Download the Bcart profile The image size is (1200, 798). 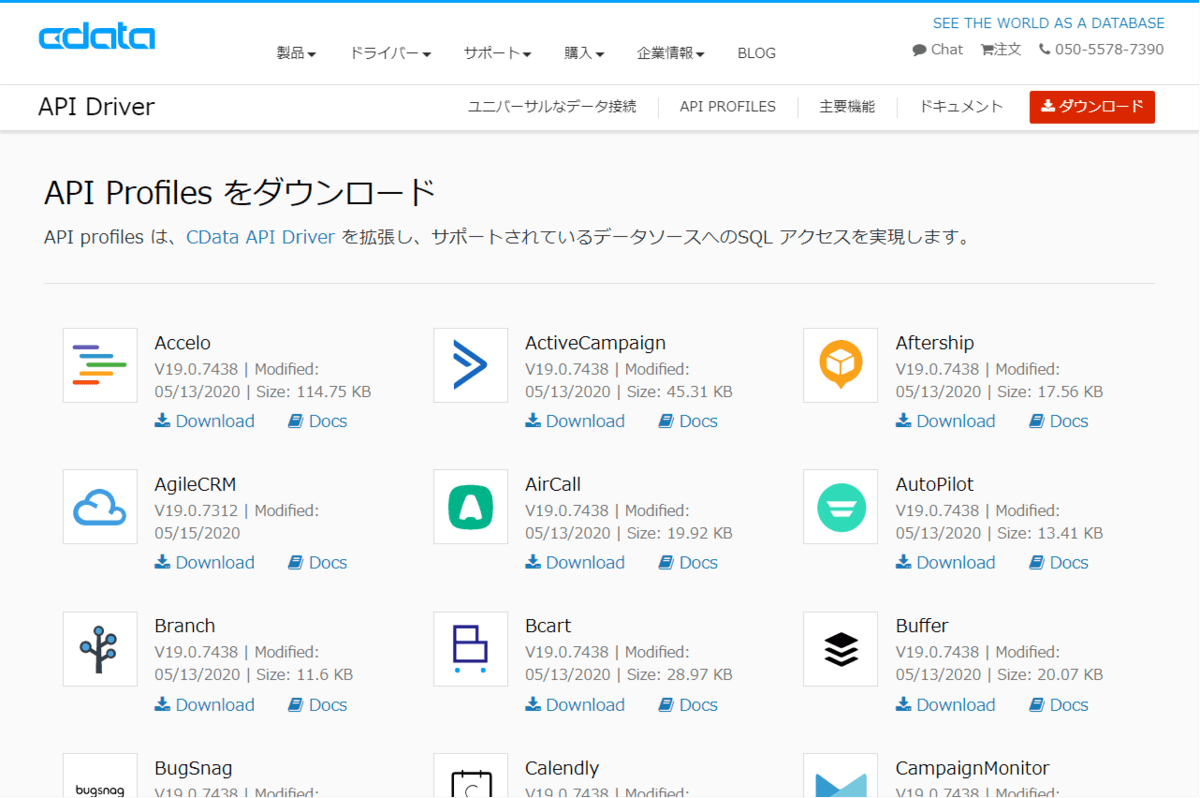575,705
